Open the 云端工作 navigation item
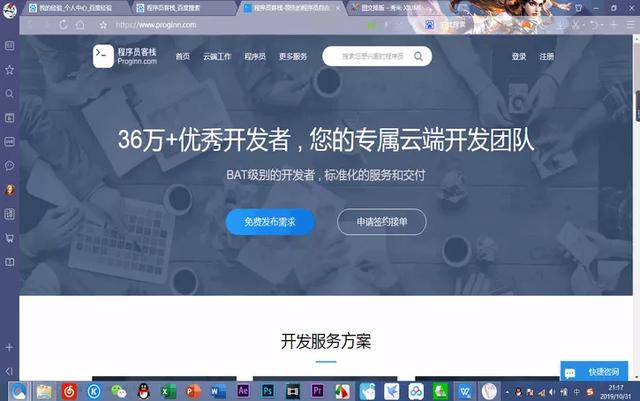Viewport: 640px width, 401px height. click(217, 56)
